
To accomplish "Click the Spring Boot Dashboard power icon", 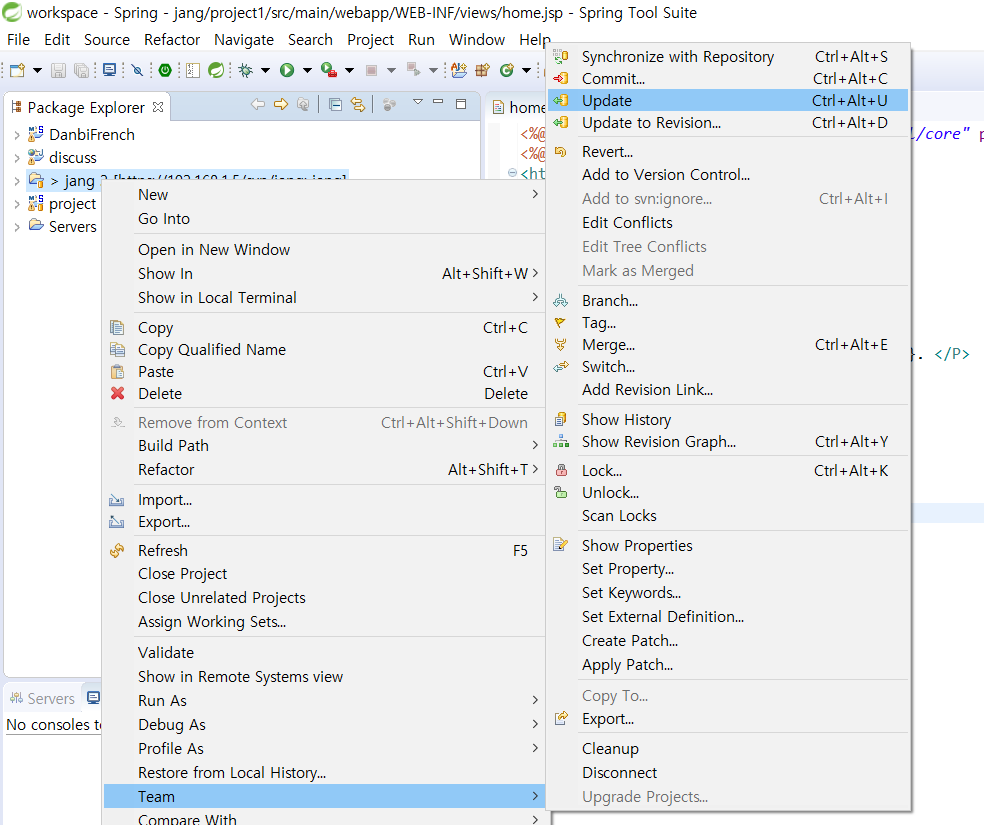I will [165, 70].
